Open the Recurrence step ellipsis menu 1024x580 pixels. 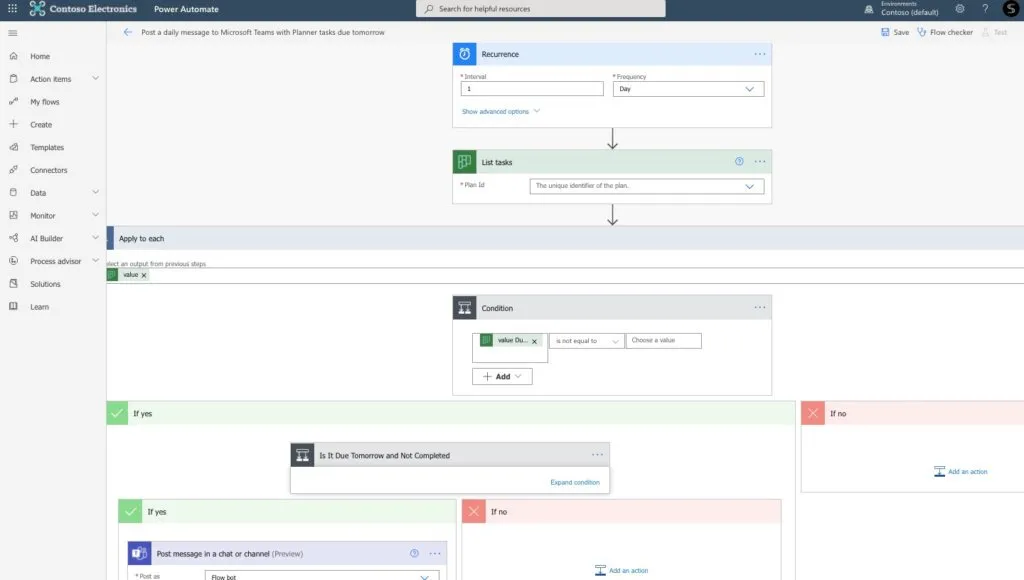760,54
